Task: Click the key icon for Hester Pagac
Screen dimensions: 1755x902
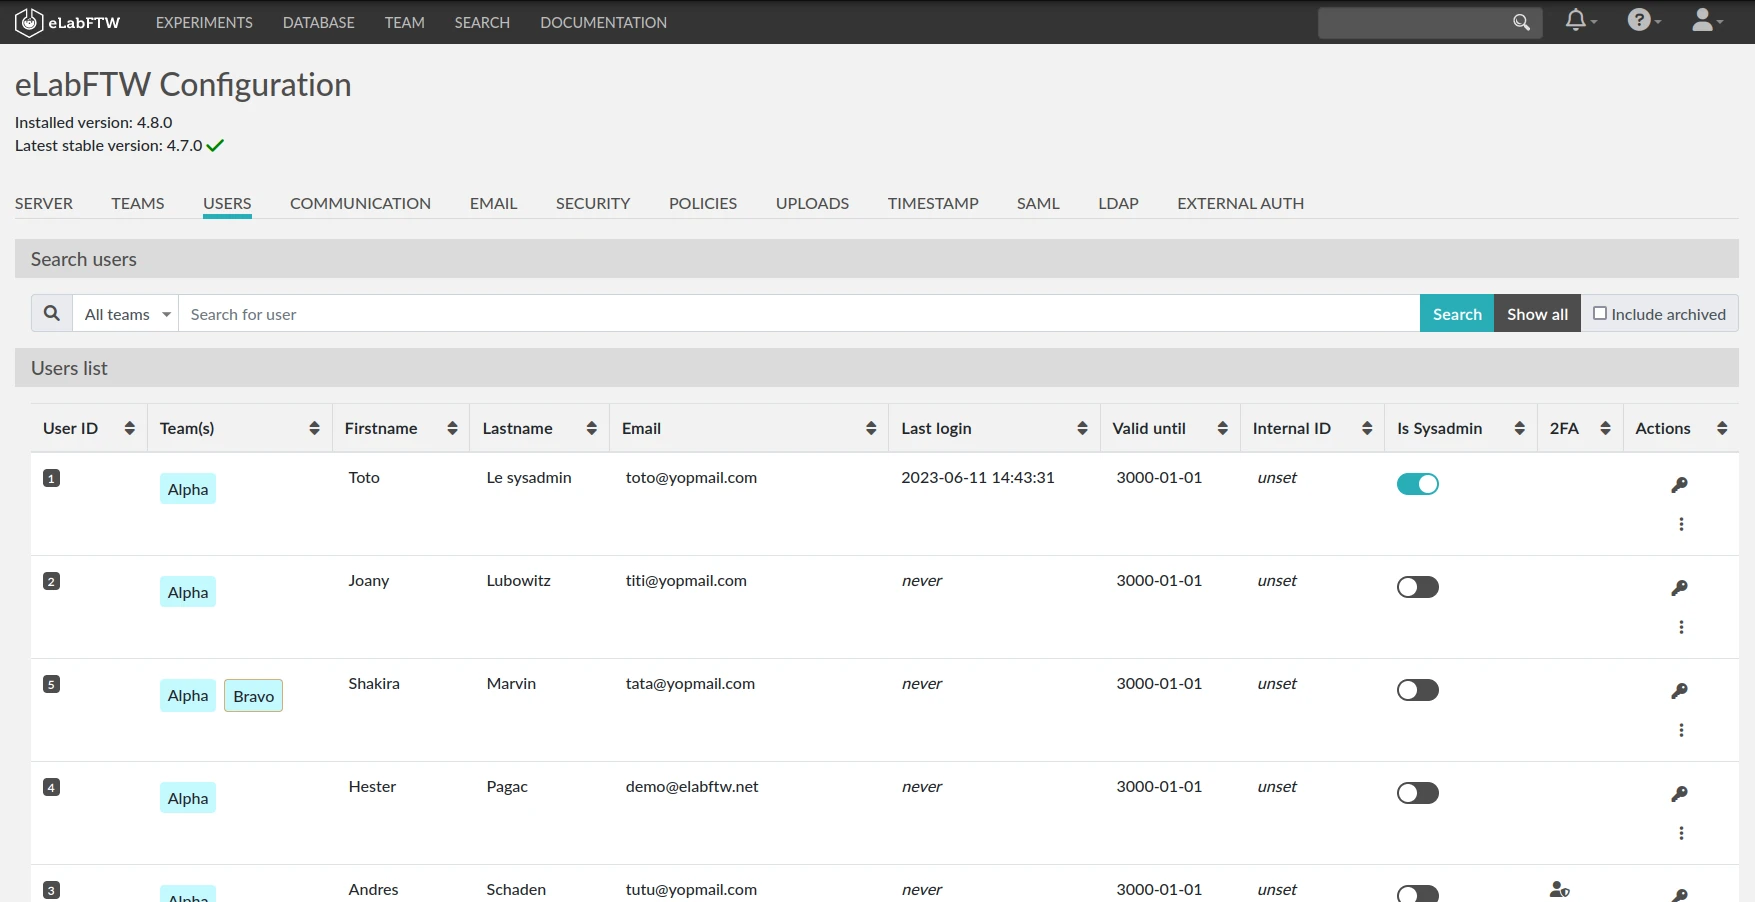Action: tap(1680, 794)
